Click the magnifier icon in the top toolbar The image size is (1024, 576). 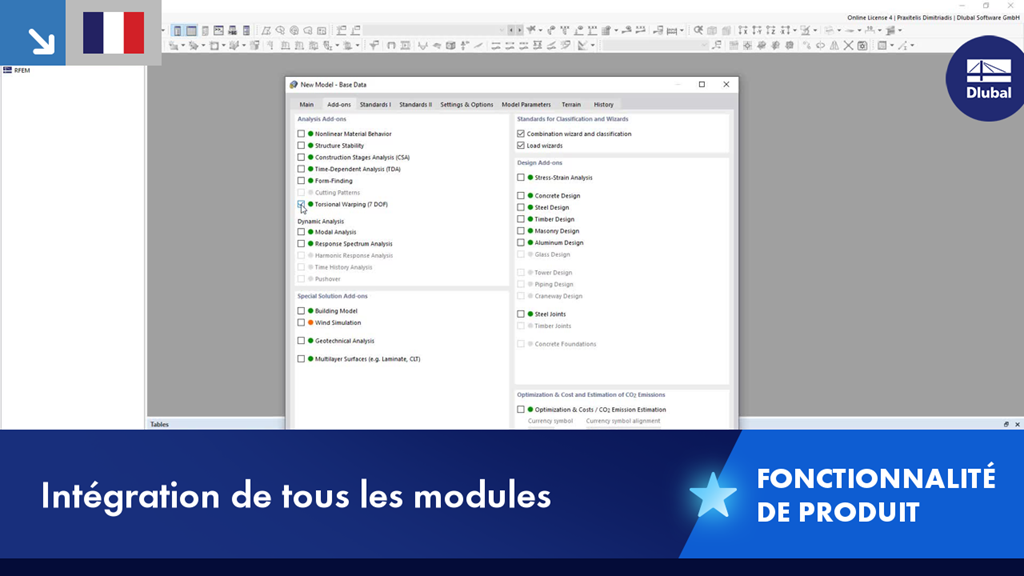point(698,30)
